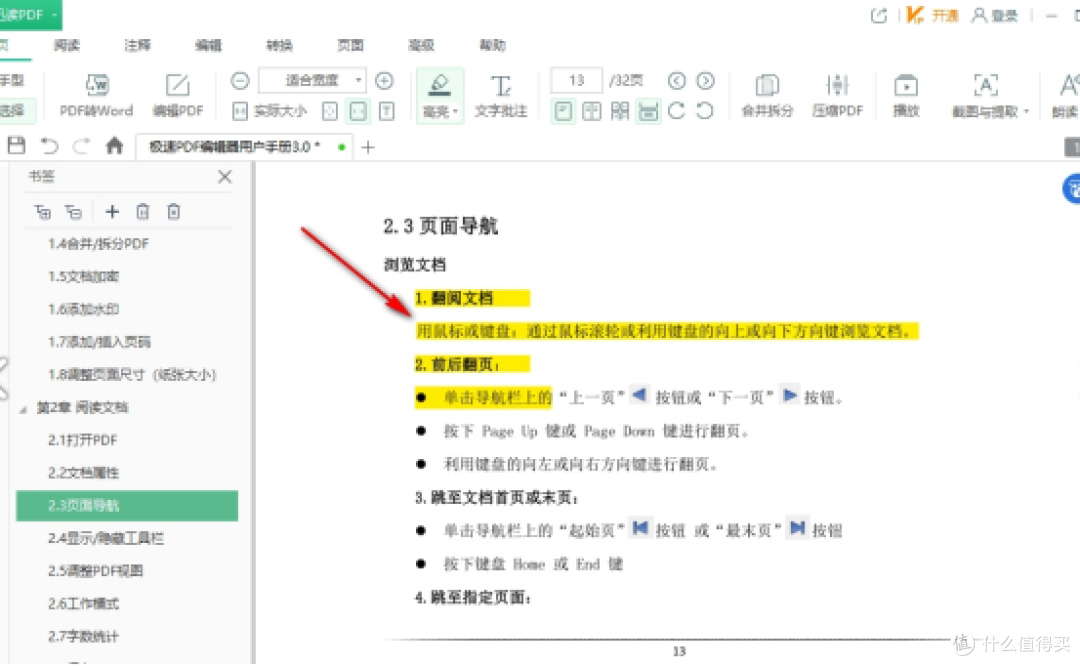Viewport: 1080px width, 666px height.
Task: Open bookmark 2.6工作模式
Action: click(x=83, y=603)
